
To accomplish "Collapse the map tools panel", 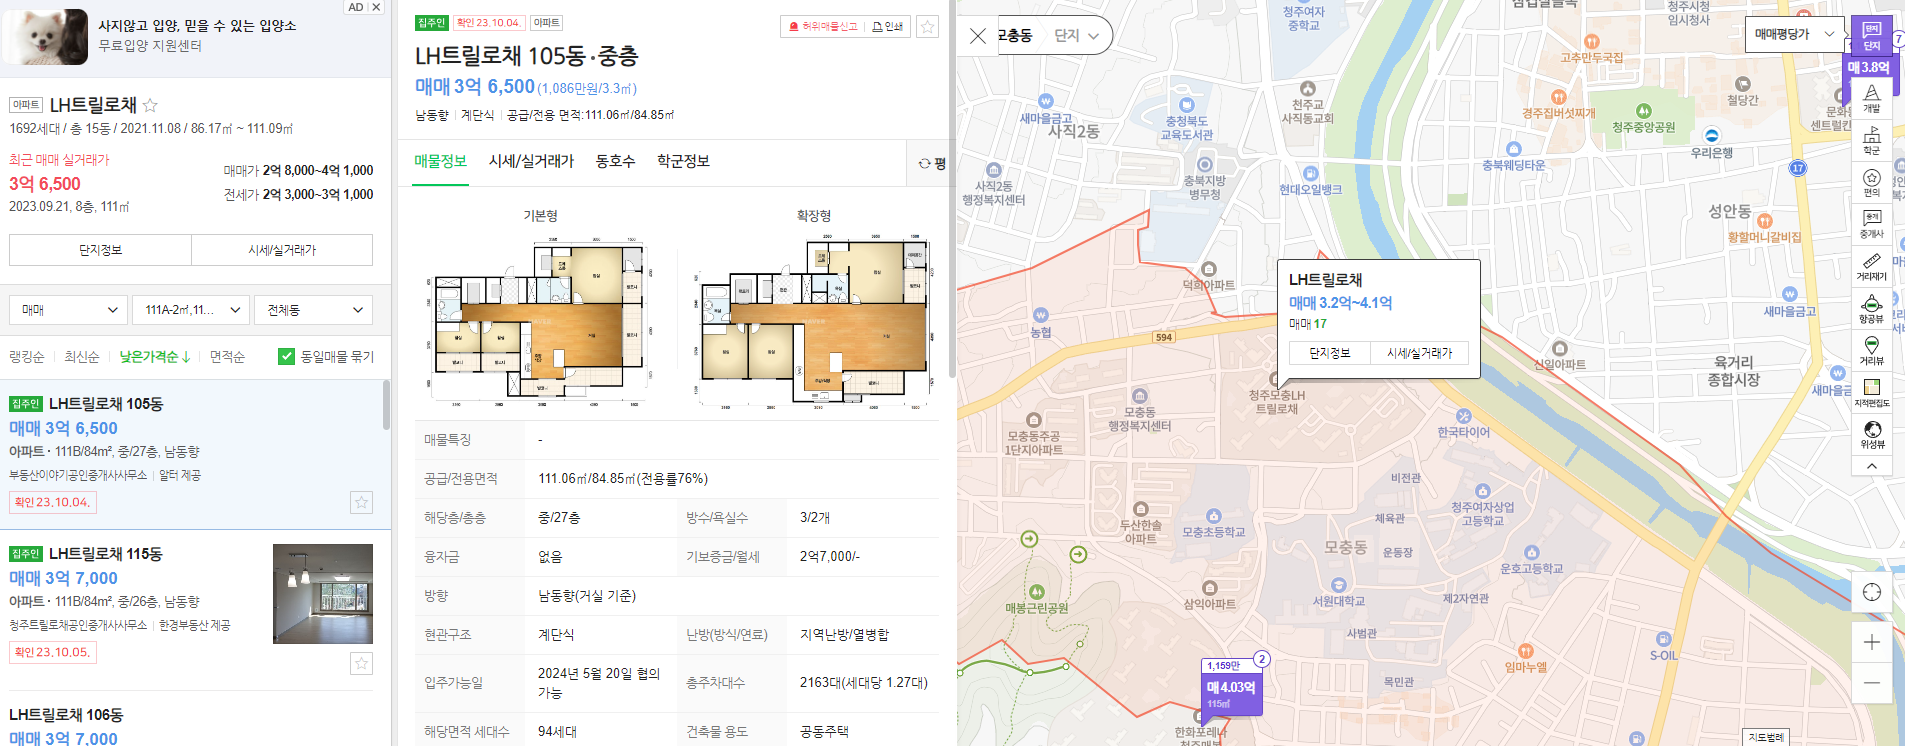I will pyautogui.click(x=1871, y=466).
